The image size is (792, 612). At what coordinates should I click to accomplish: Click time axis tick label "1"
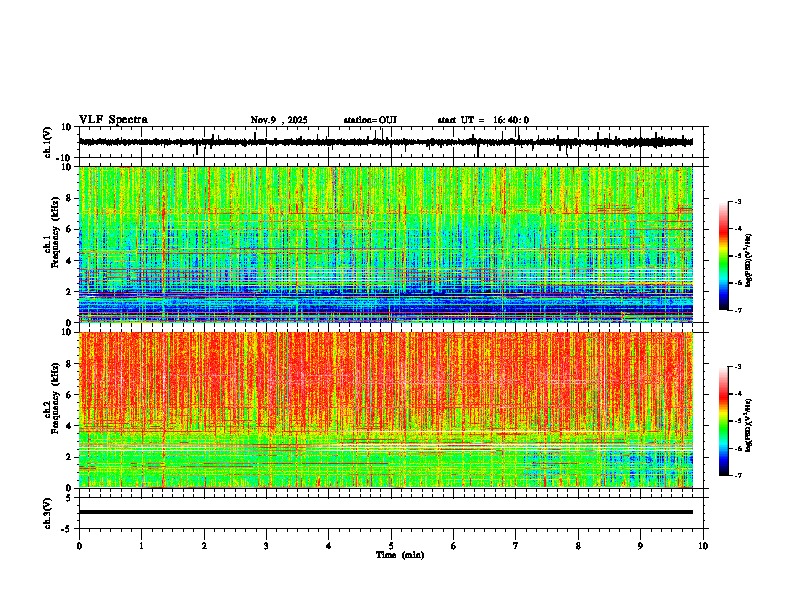(141, 546)
